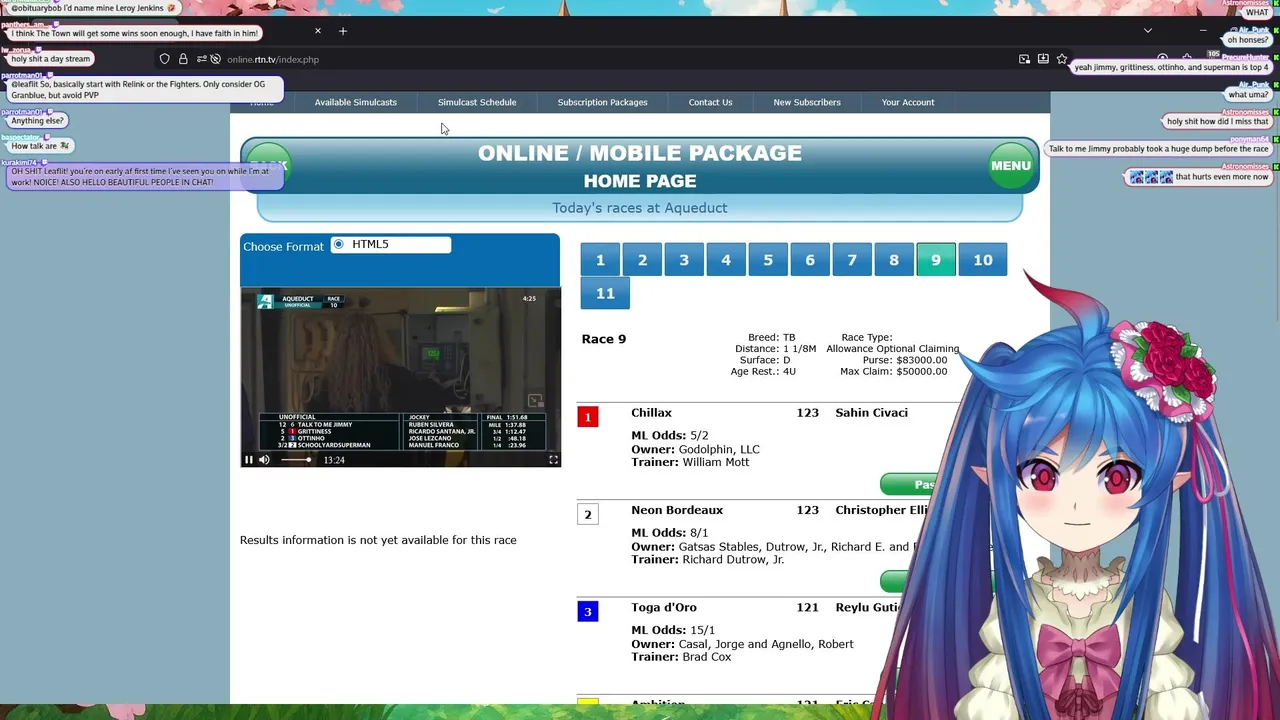
Task: Click the site lock icon in address bar
Action: coord(183,59)
